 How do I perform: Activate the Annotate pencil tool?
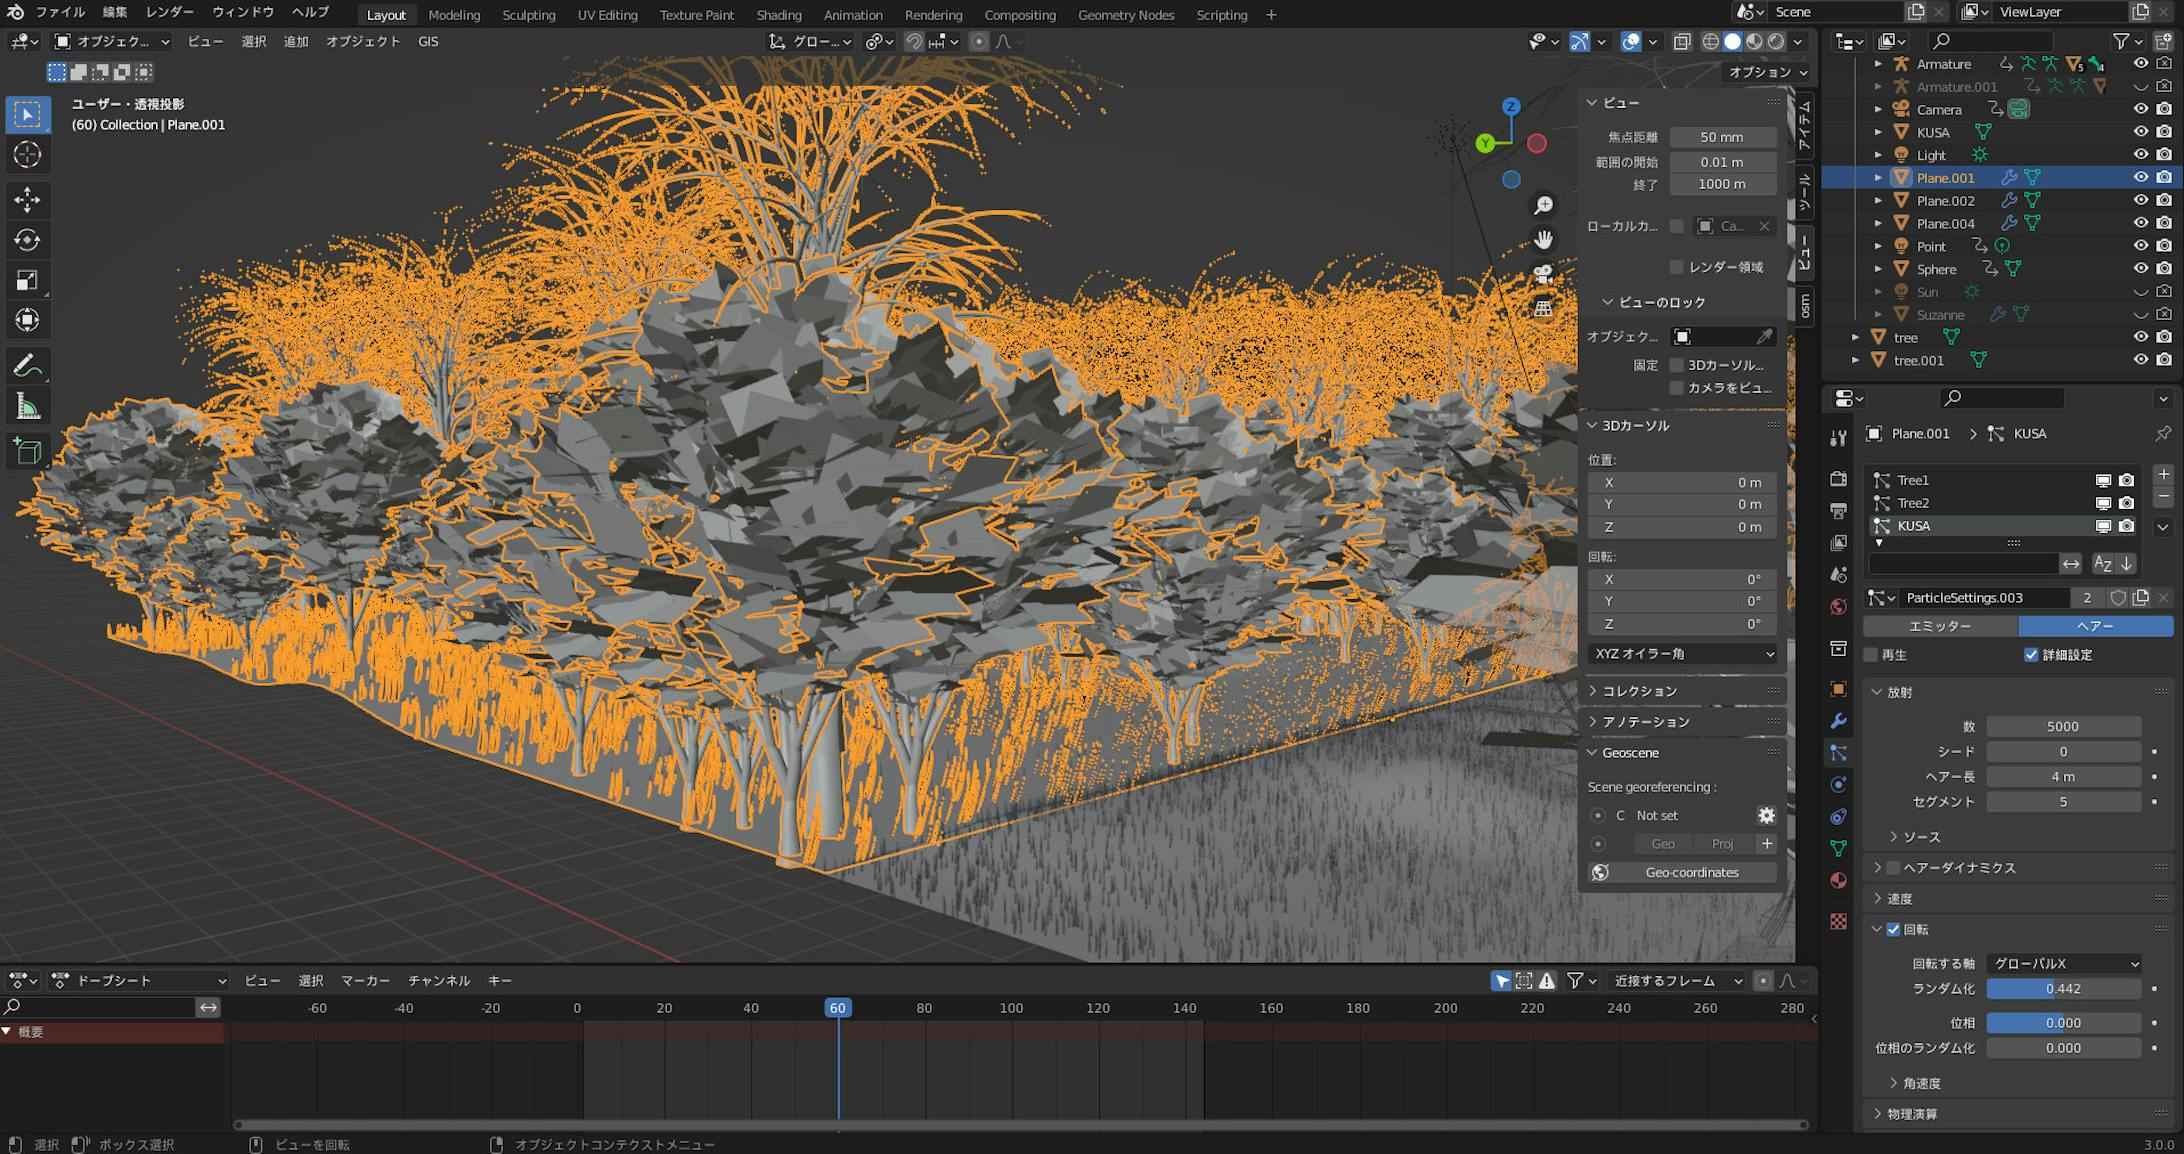click(27, 366)
